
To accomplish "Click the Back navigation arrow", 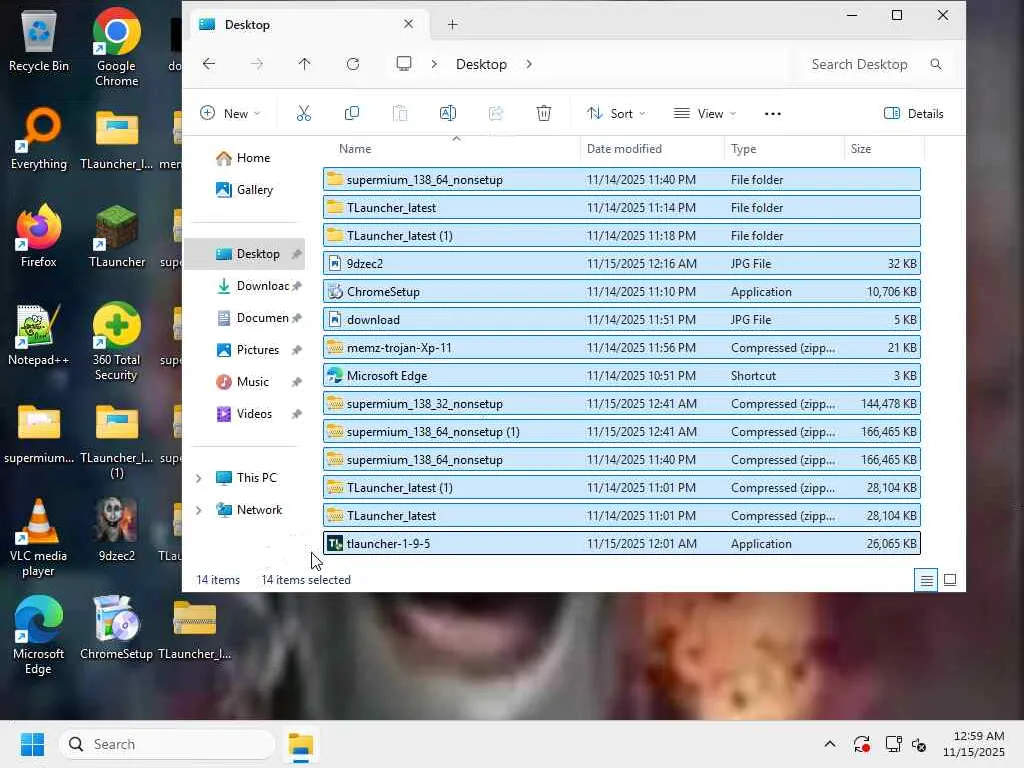I will 209,64.
